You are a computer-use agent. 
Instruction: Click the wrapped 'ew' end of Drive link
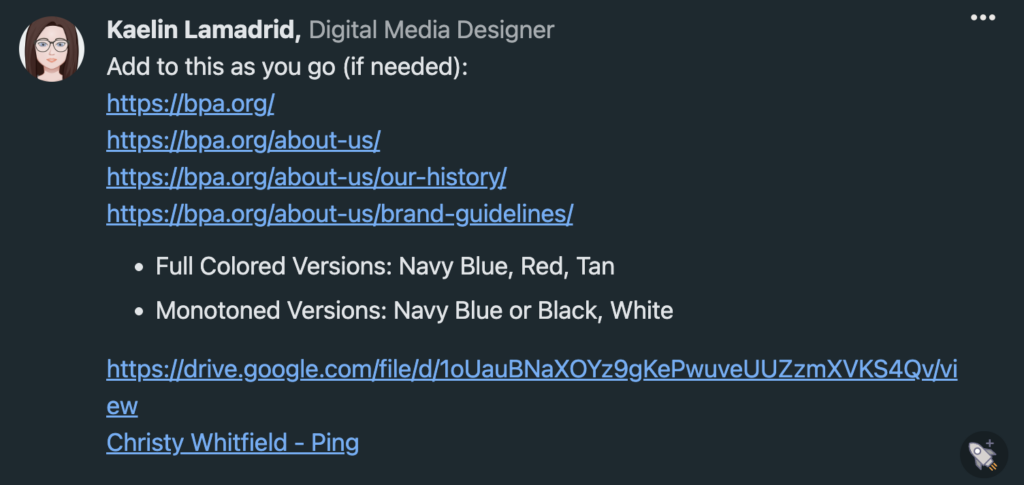coord(122,406)
